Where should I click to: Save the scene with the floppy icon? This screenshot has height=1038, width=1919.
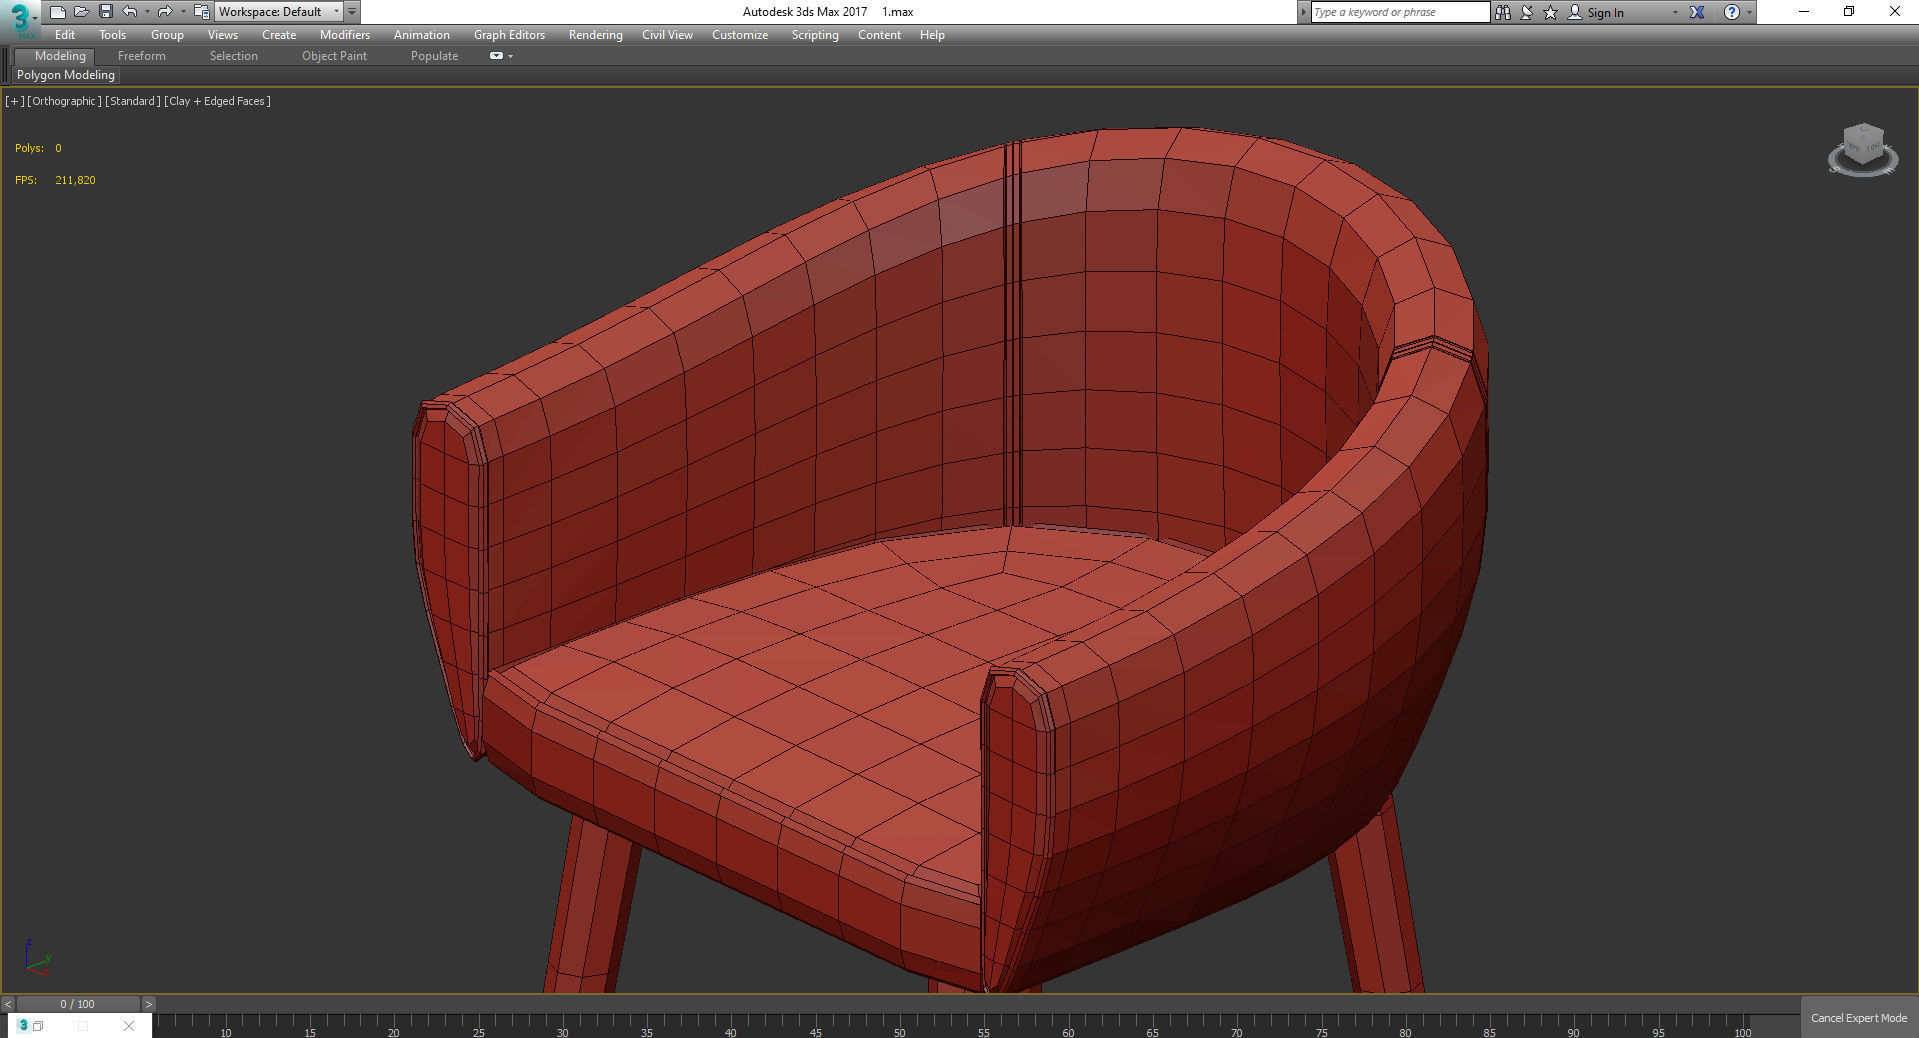click(x=105, y=12)
